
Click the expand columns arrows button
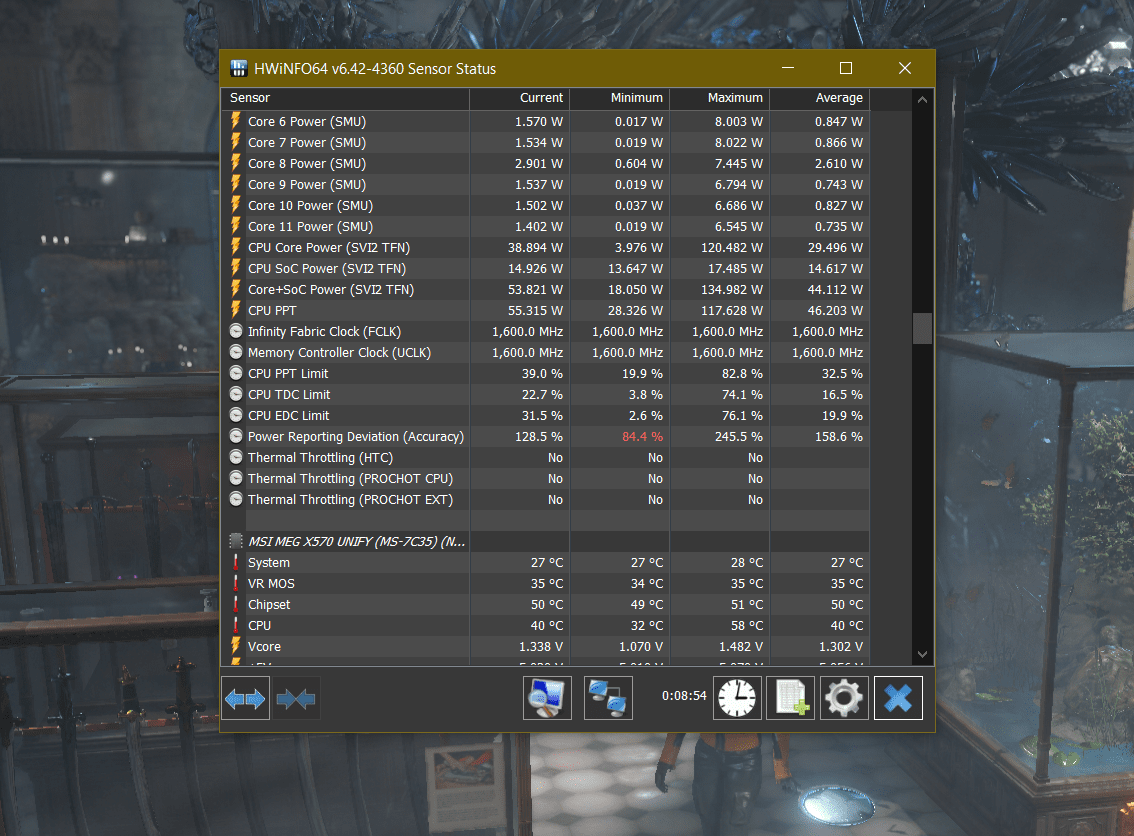tap(245, 699)
